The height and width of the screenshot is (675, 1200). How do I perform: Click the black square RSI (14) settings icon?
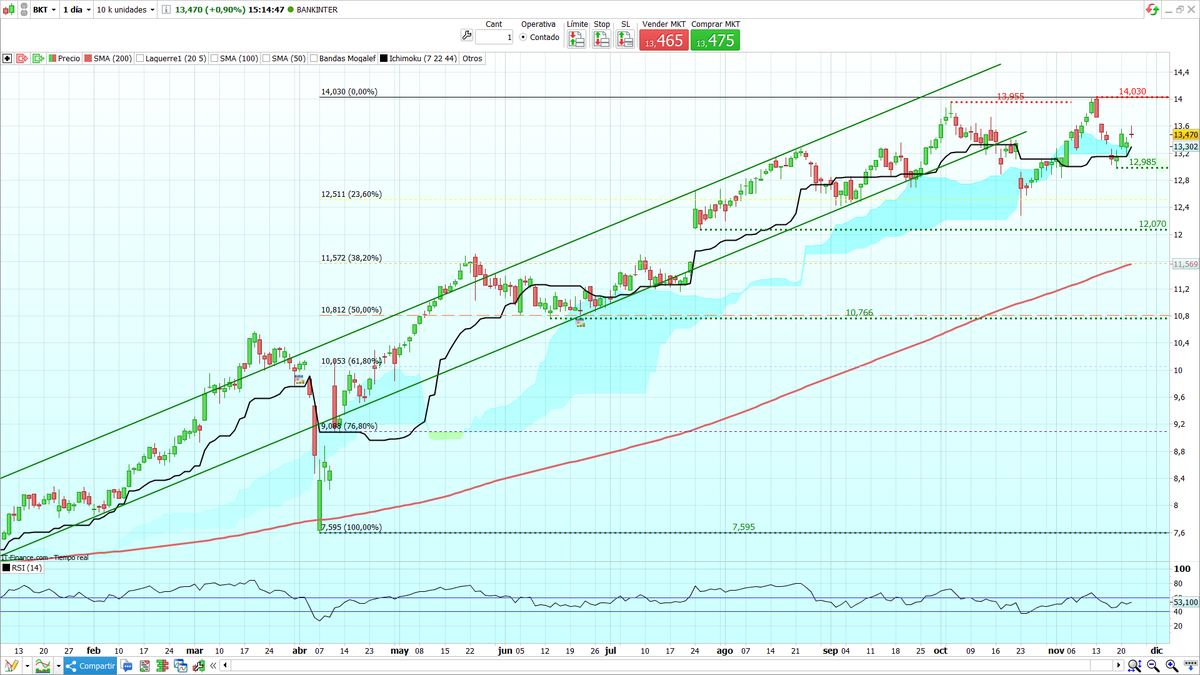(7, 568)
